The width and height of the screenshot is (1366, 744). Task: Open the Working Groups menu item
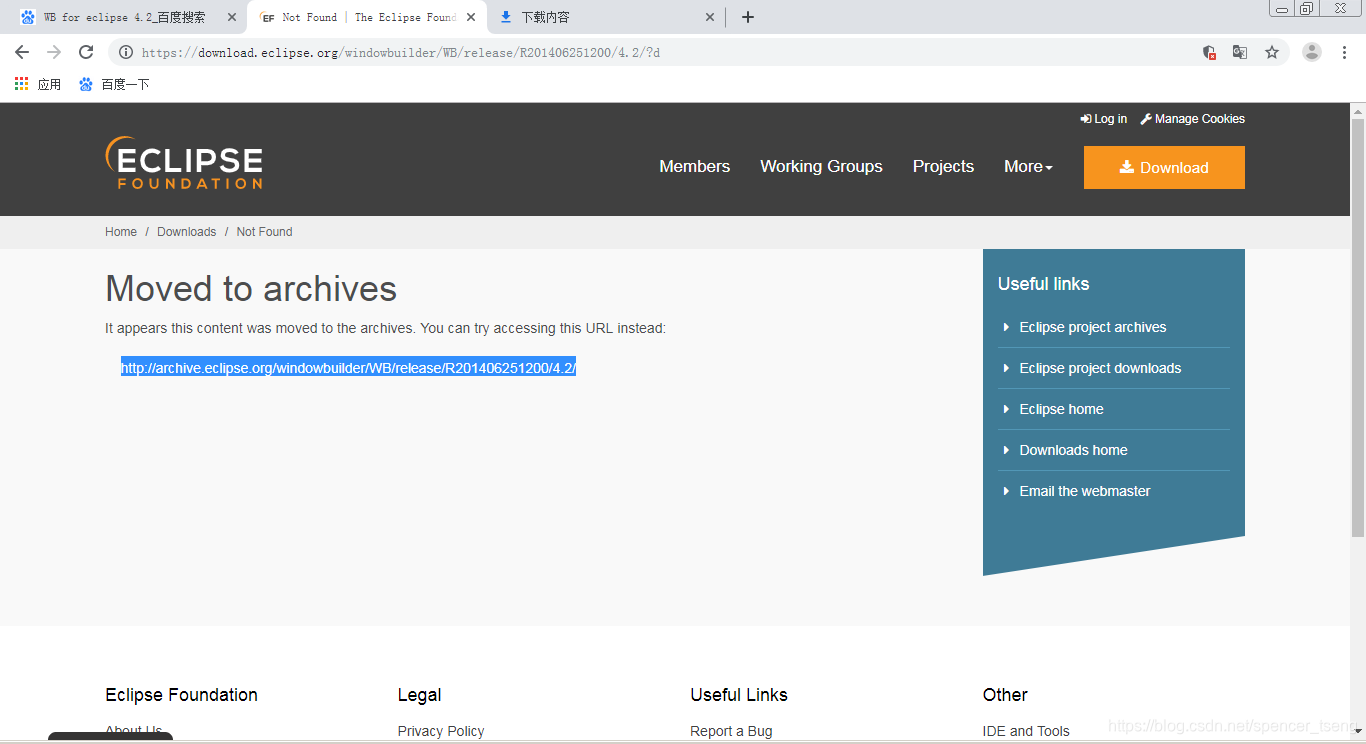point(821,166)
